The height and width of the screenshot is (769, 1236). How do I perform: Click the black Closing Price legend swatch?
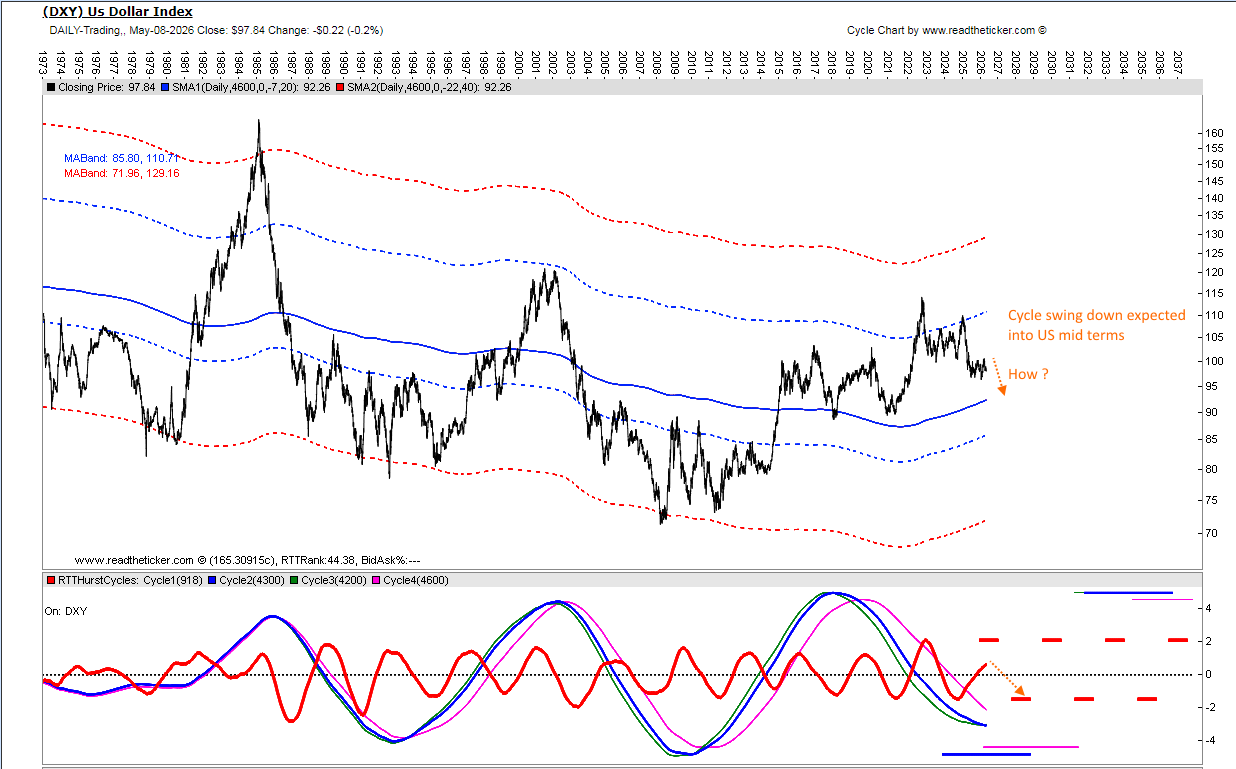click(x=50, y=88)
